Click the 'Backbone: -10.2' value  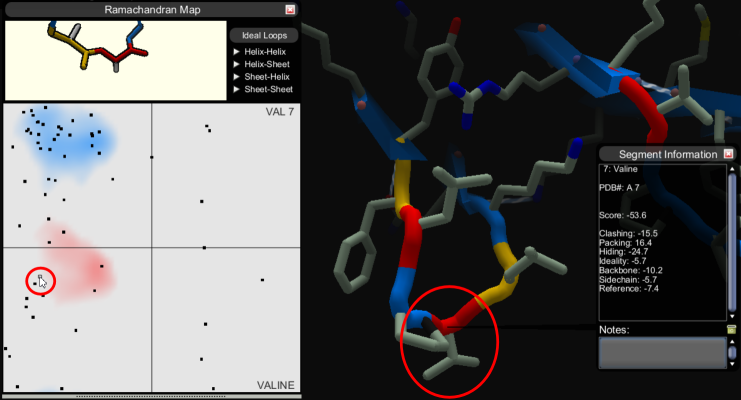coord(630,270)
